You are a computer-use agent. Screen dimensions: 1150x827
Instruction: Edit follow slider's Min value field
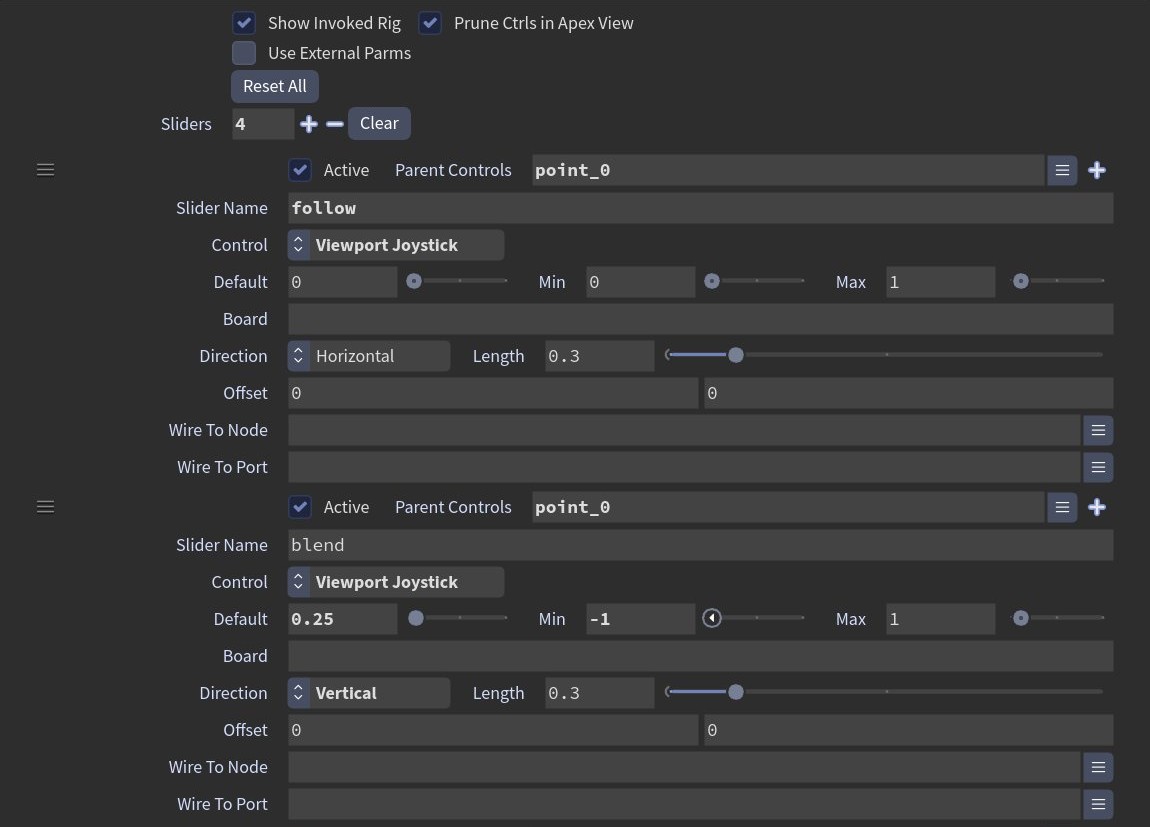click(x=640, y=282)
